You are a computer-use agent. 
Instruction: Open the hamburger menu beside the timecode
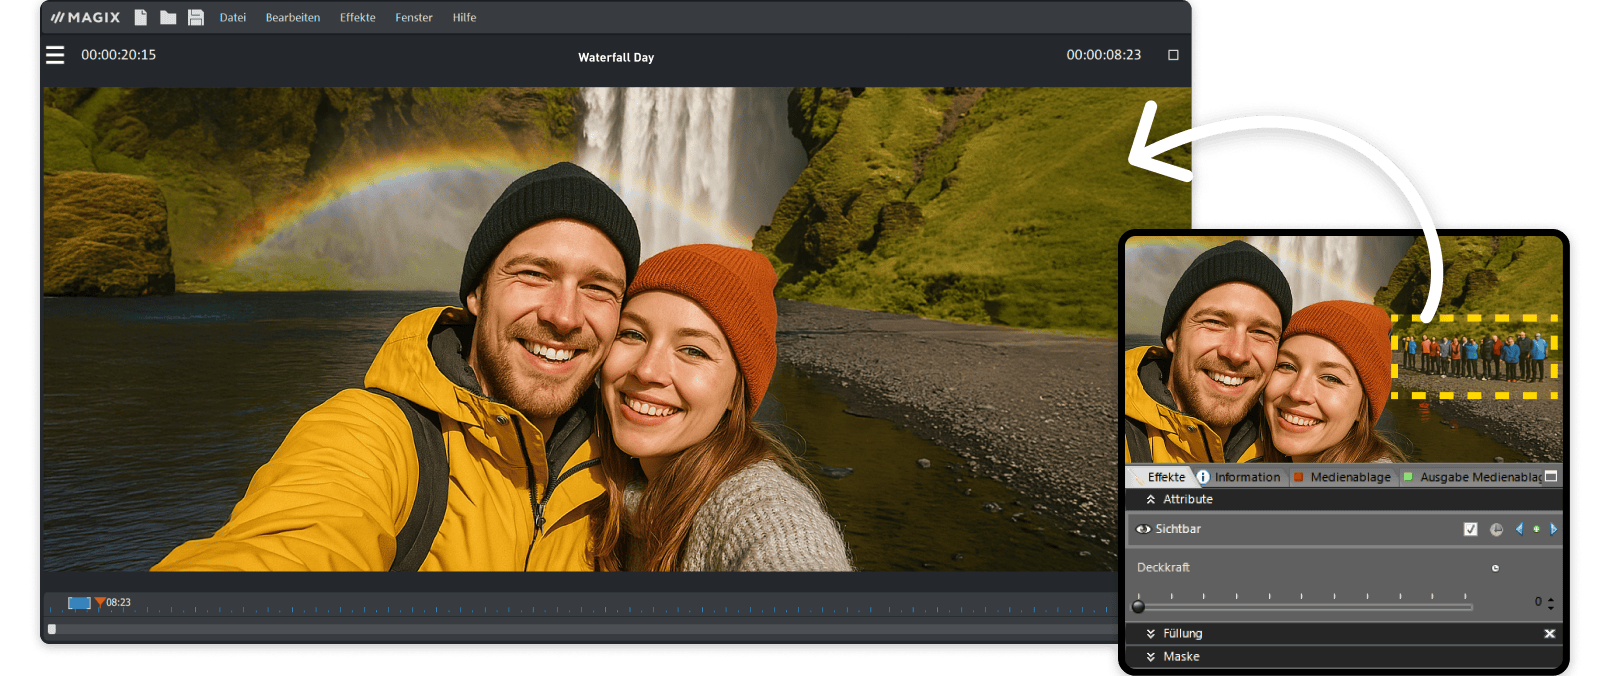[55, 55]
